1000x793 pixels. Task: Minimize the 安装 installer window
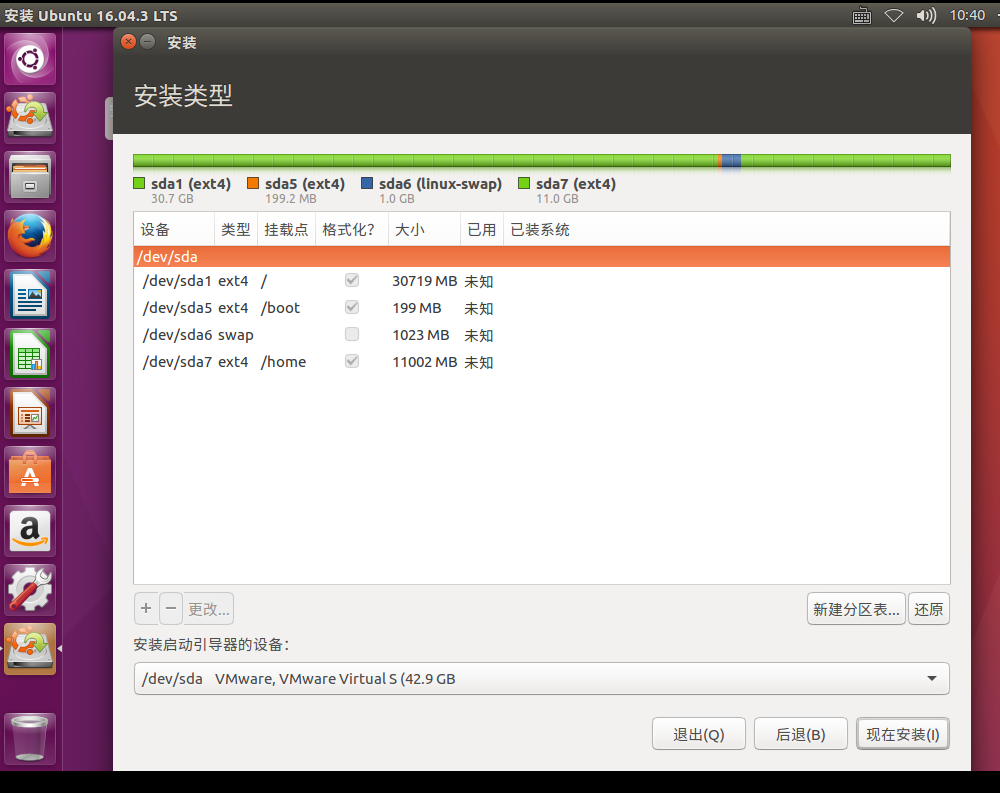[x=147, y=41]
